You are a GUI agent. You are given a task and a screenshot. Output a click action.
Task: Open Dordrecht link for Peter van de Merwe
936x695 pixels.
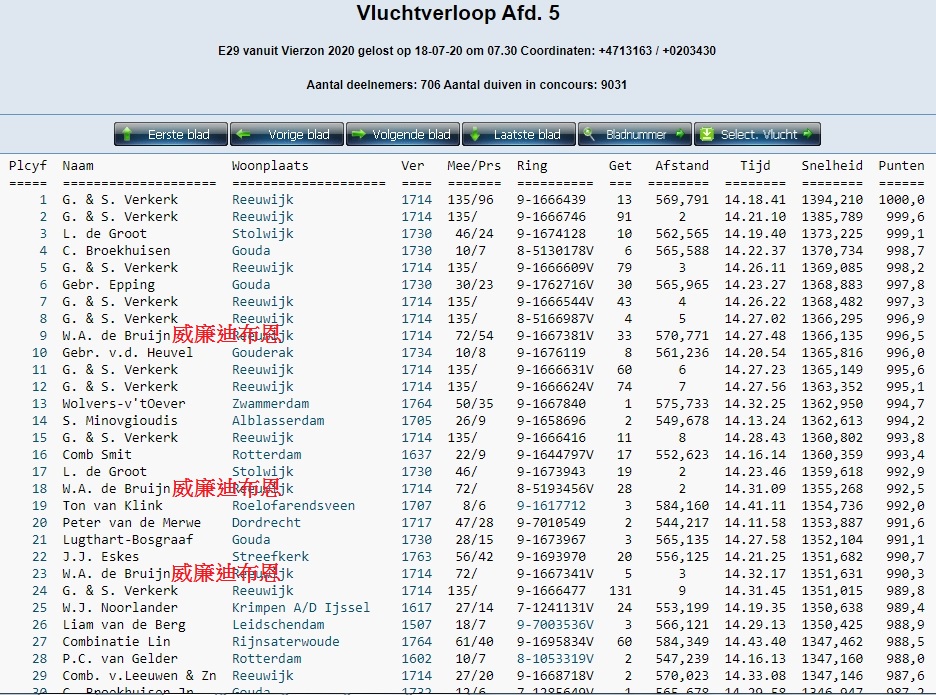coord(267,522)
